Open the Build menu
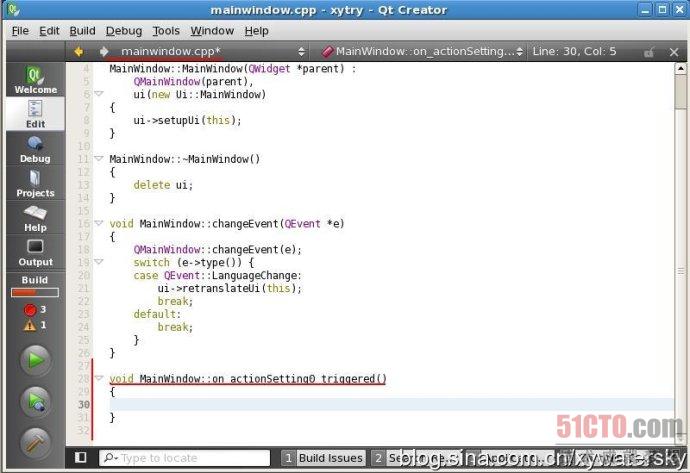Image resolution: width=690 pixels, height=473 pixels. click(x=82, y=31)
